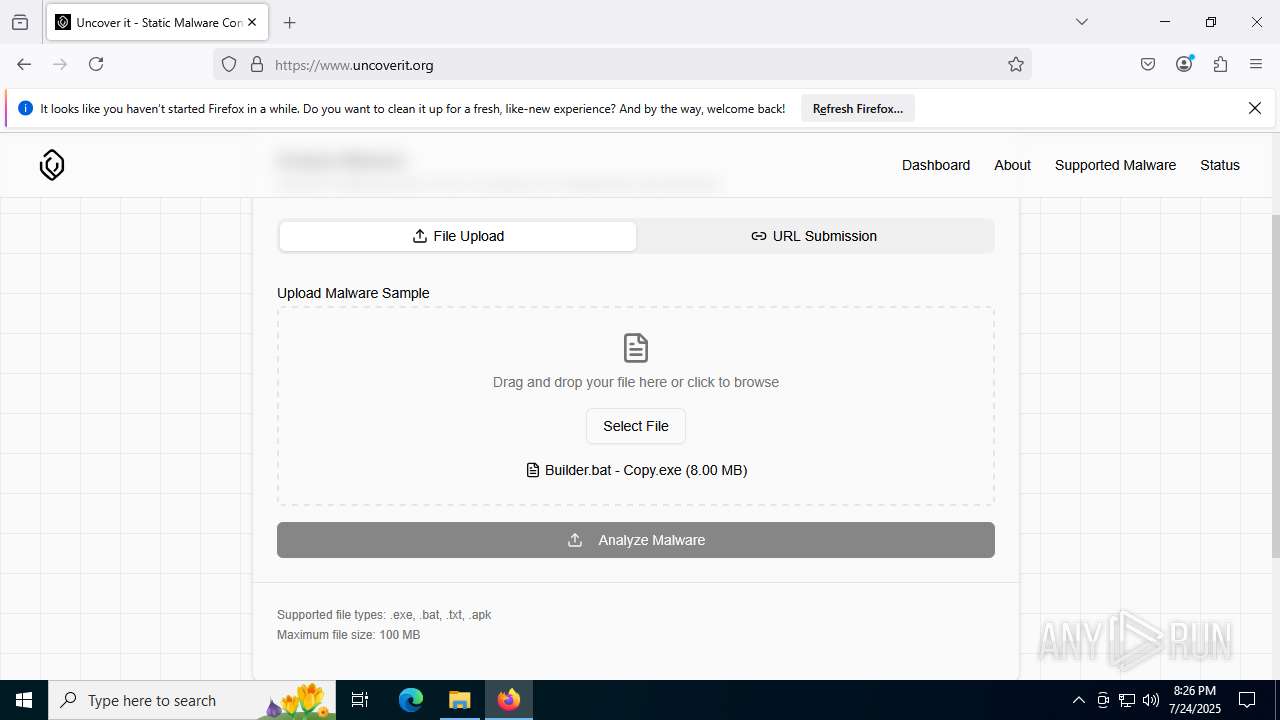Open Firefox account menu
Screen dimensions: 1280x720
pyautogui.click(x=1184, y=64)
